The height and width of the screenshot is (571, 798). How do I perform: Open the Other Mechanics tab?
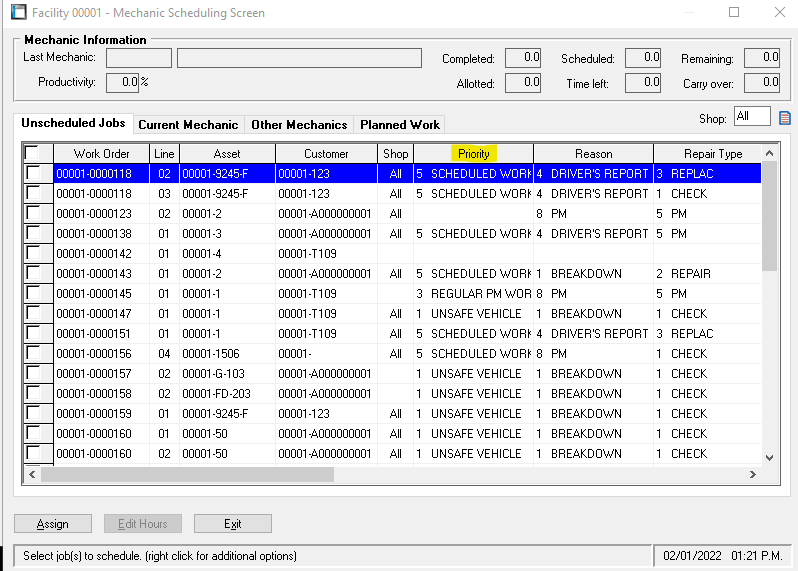[x=299, y=125]
